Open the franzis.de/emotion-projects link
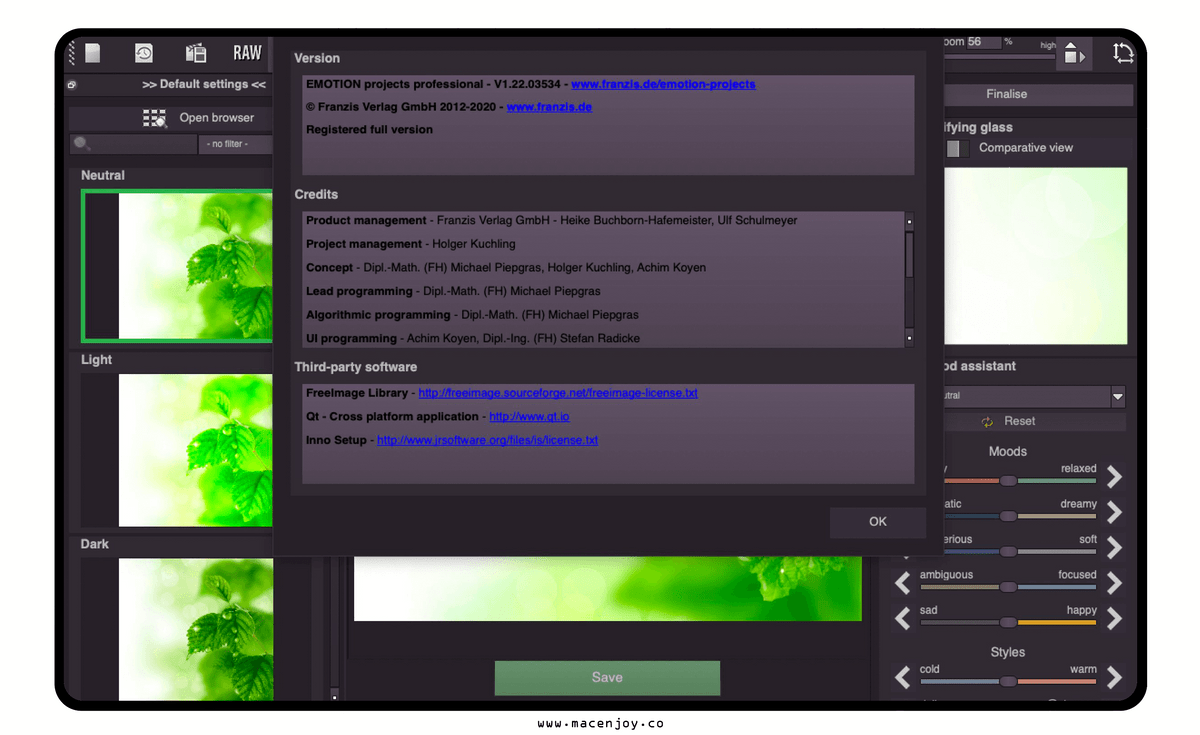 [663, 85]
